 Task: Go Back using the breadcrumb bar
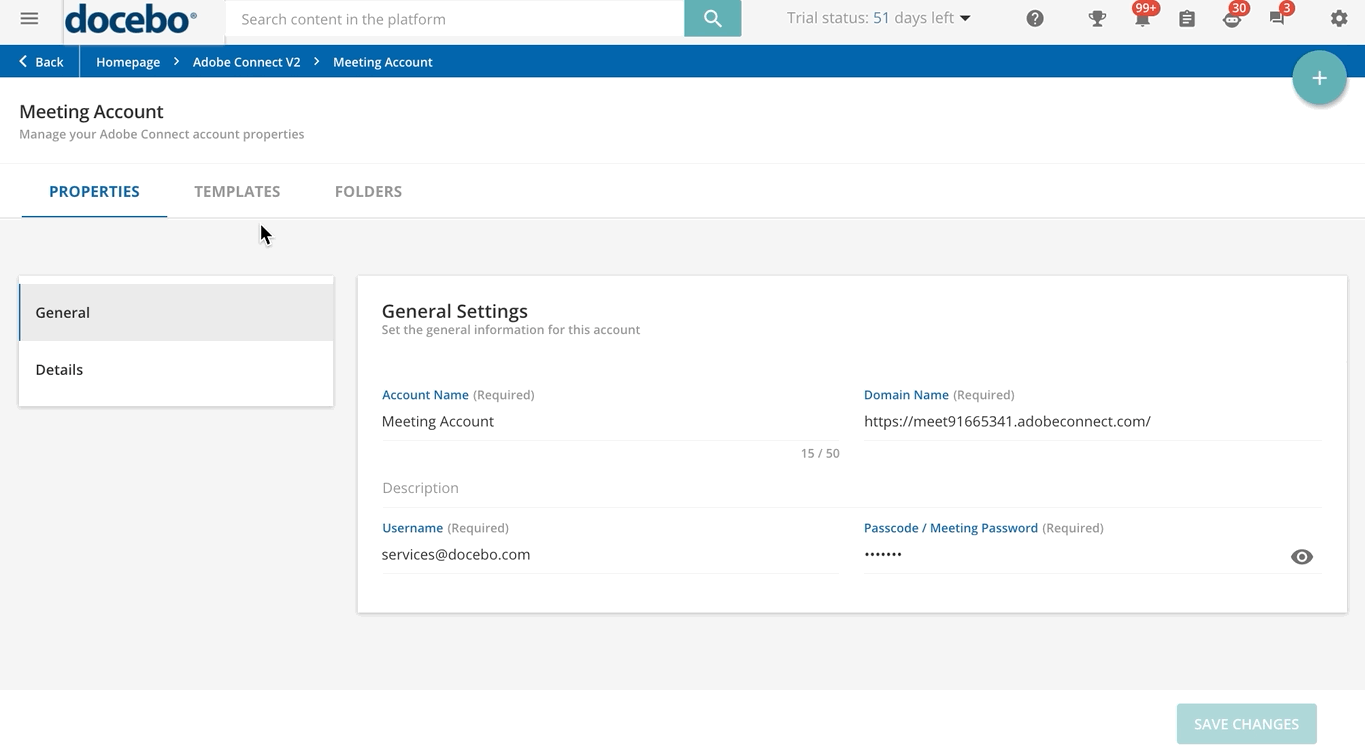tap(41, 62)
